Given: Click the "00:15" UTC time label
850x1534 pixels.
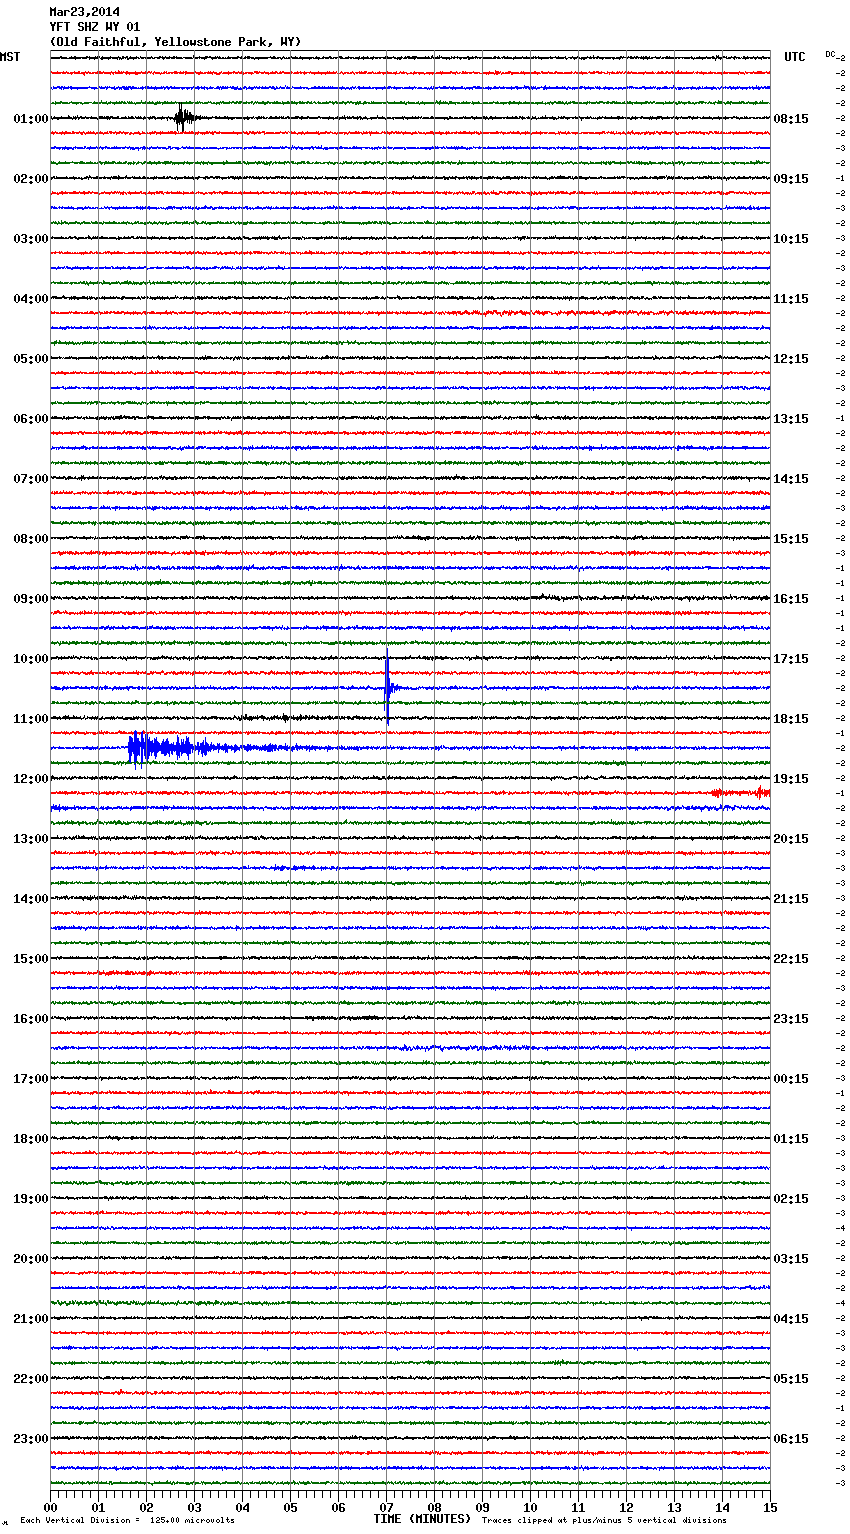Looking at the screenshot, I should [x=791, y=1079].
